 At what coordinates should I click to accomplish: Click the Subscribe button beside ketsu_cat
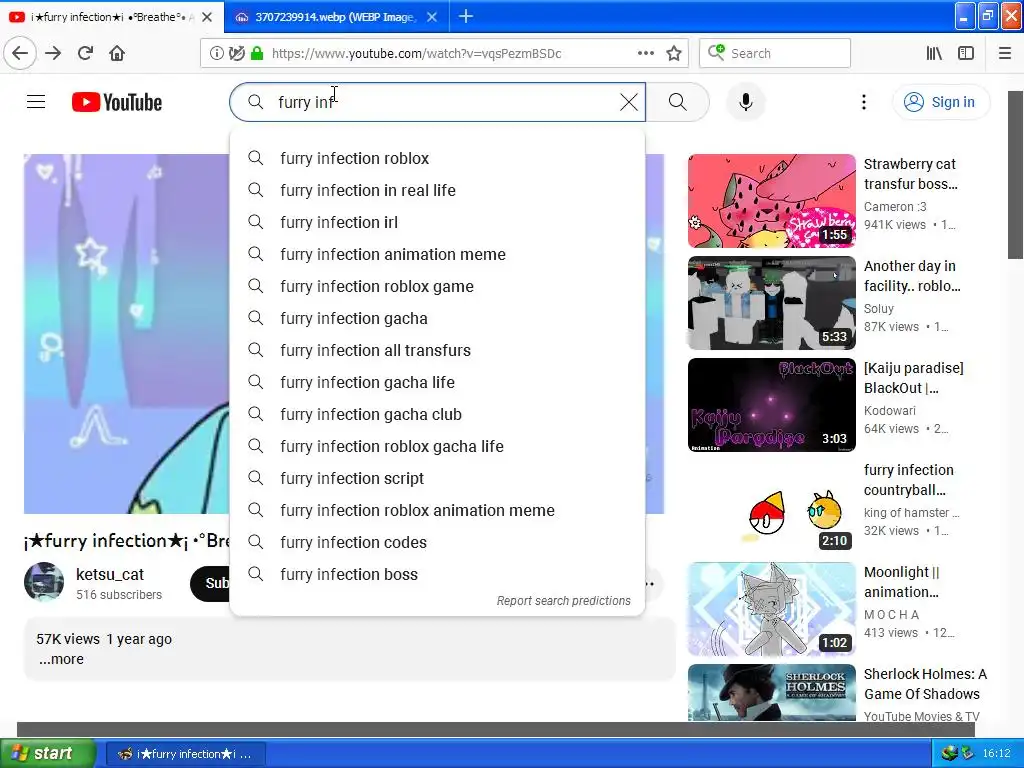[x=210, y=583]
